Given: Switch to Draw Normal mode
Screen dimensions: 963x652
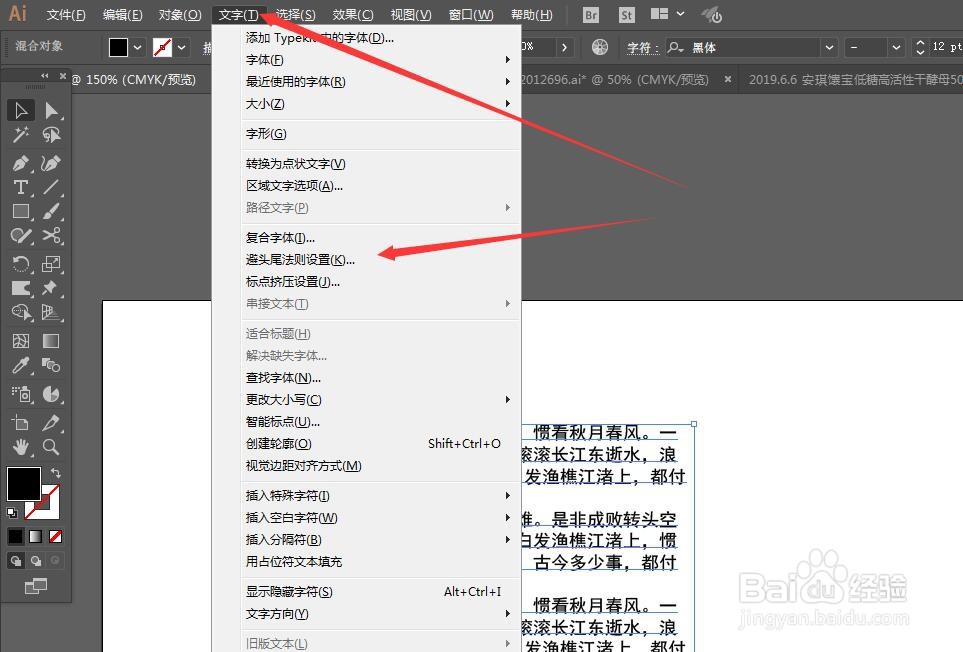Looking at the screenshot, I should pyautogui.click(x=16, y=561).
